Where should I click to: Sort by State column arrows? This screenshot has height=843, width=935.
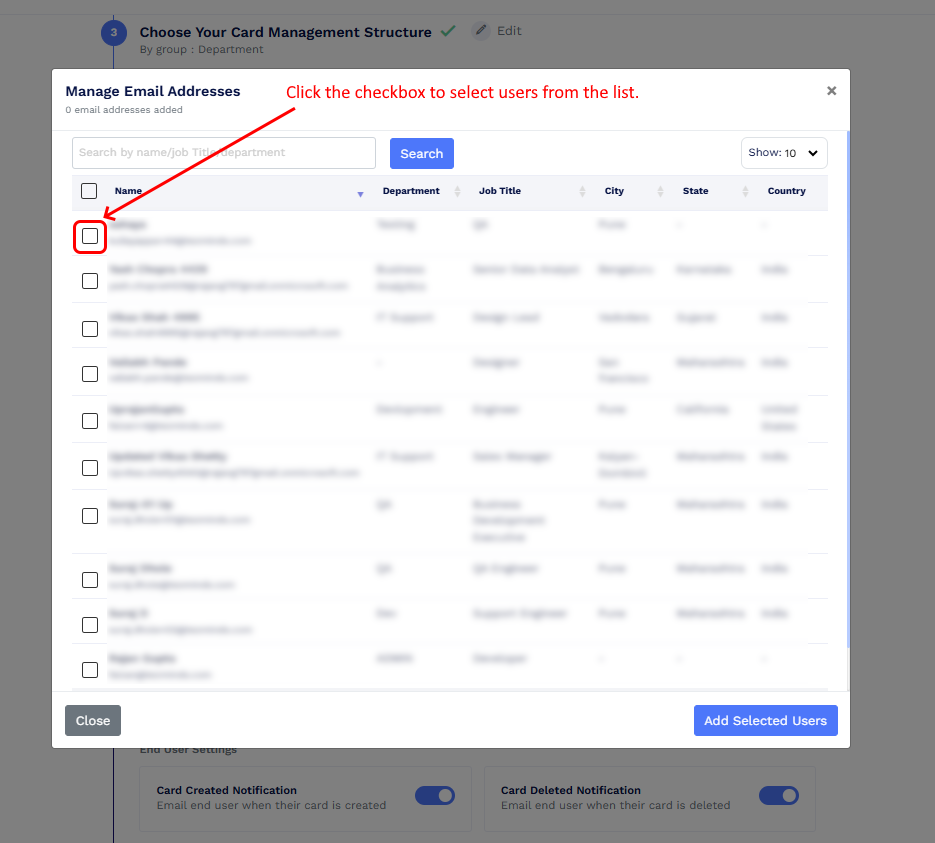pos(745,191)
